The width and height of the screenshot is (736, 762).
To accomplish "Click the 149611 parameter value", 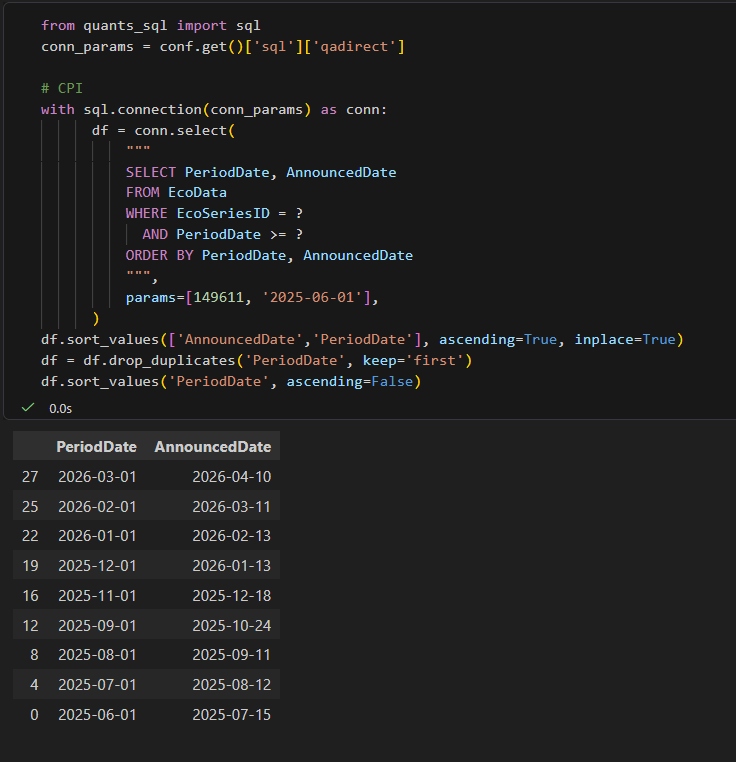I will coord(218,297).
